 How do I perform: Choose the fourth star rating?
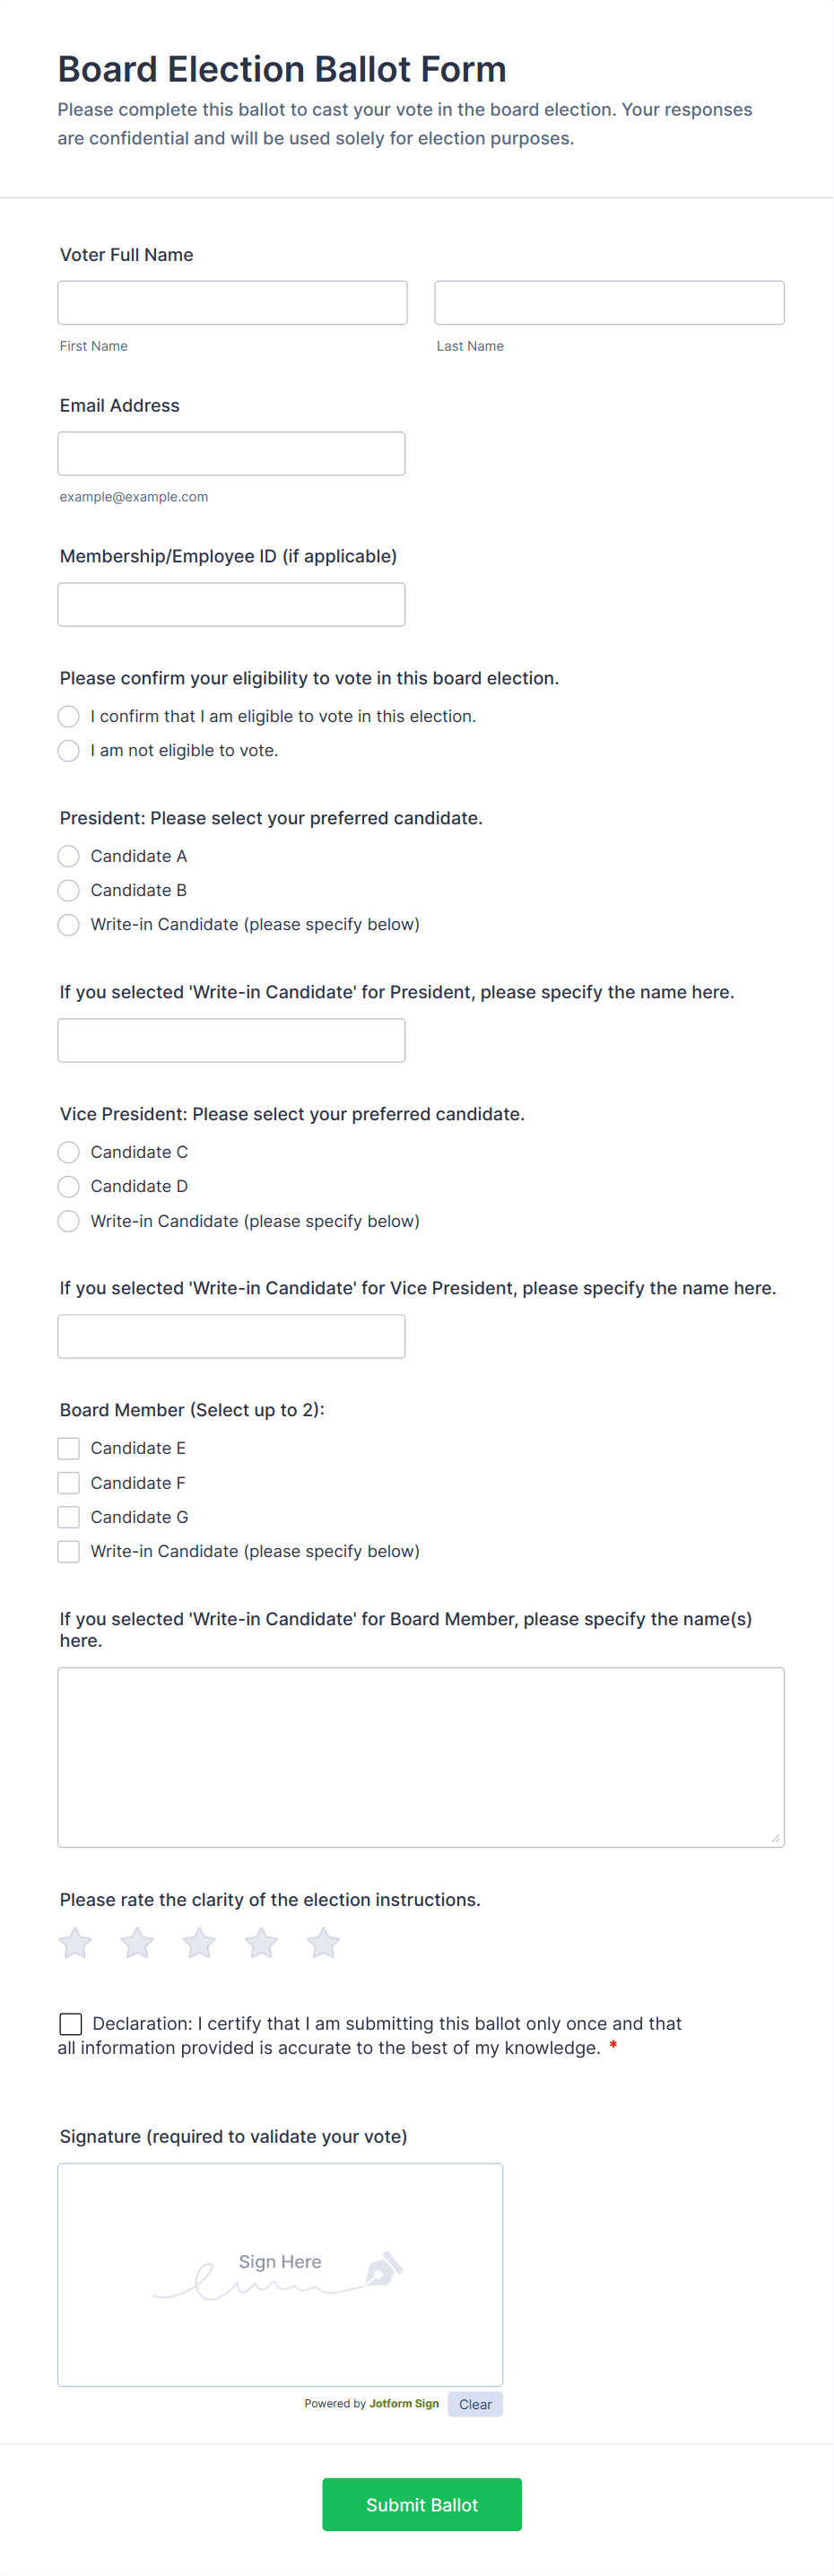click(261, 1943)
